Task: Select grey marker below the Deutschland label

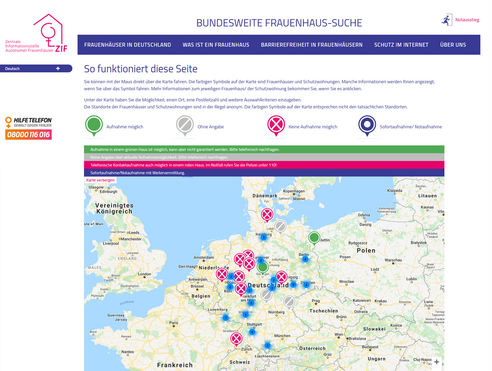Action: pyautogui.click(x=266, y=295)
